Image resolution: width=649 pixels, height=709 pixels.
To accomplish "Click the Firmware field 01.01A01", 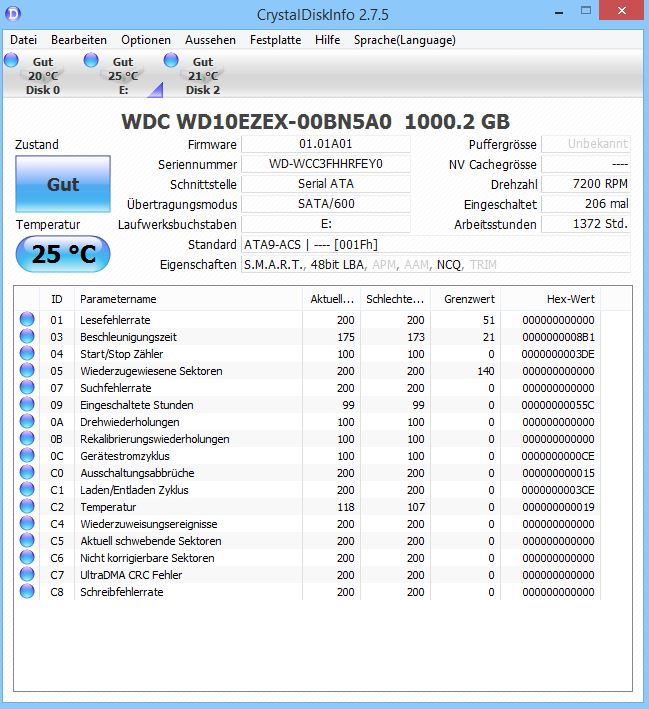I will coord(326,144).
